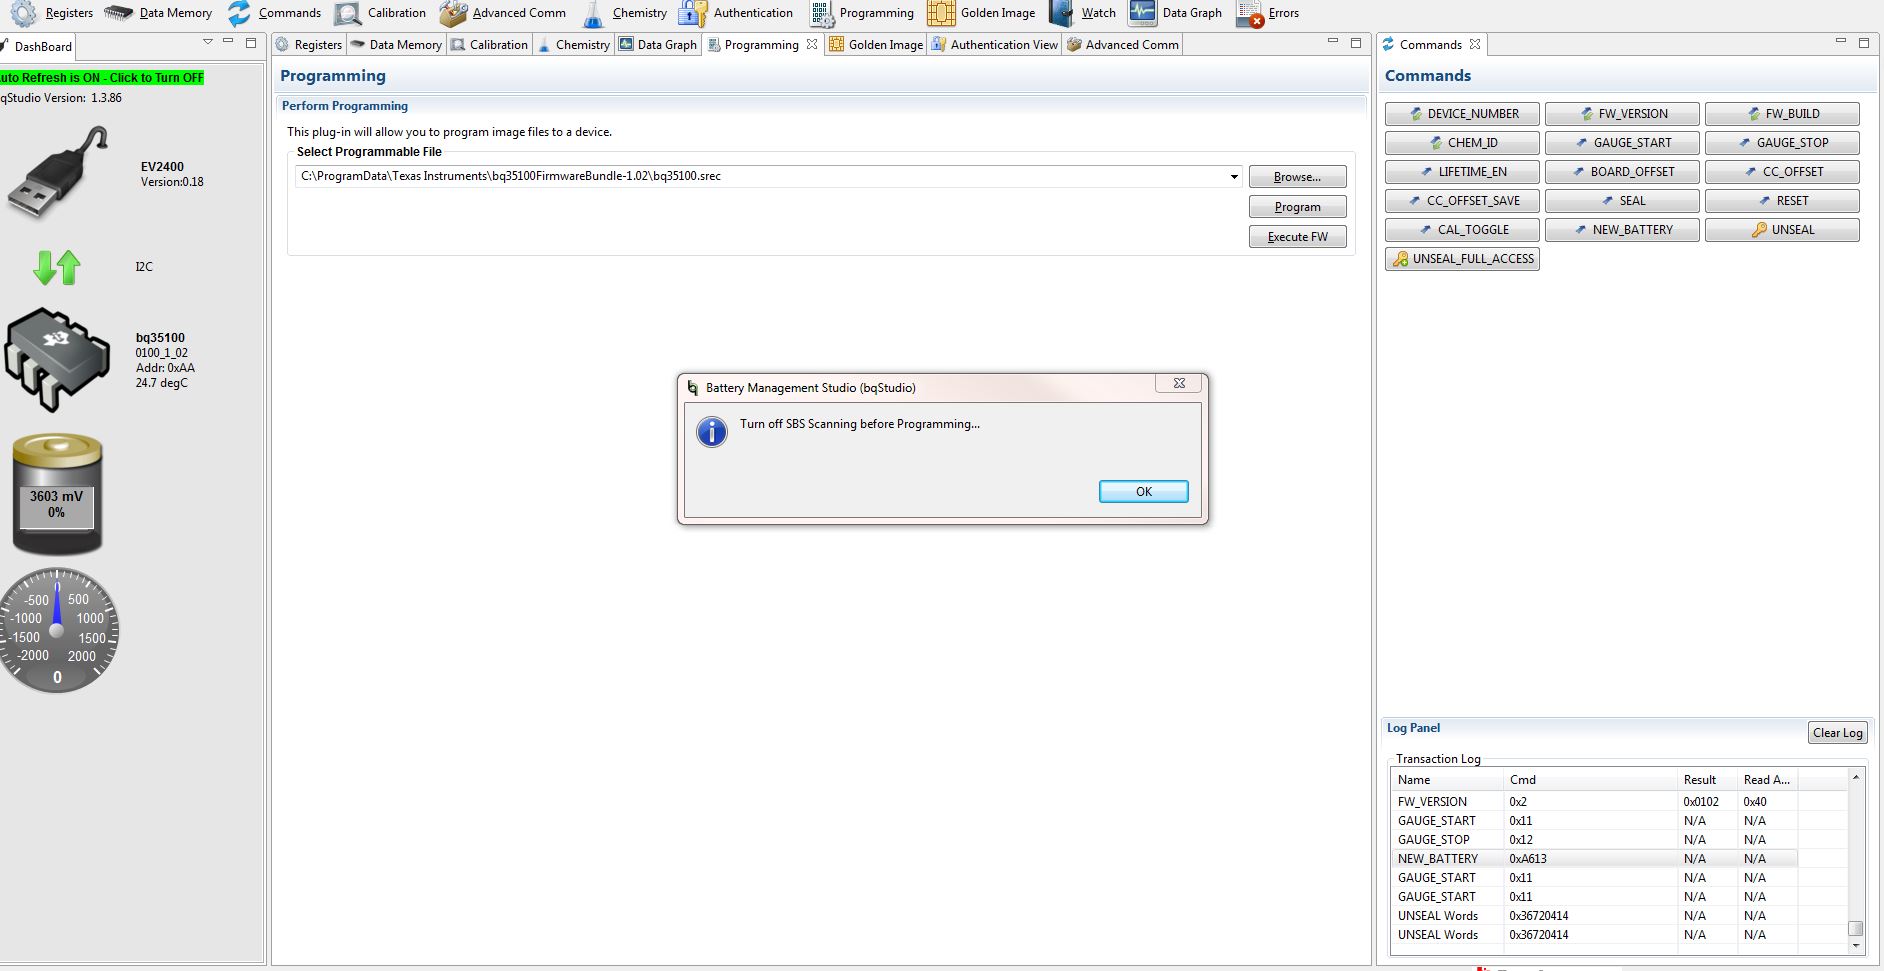This screenshot has width=1884, height=971.
Task: Send the GAUGE_START command
Action: point(1622,143)
